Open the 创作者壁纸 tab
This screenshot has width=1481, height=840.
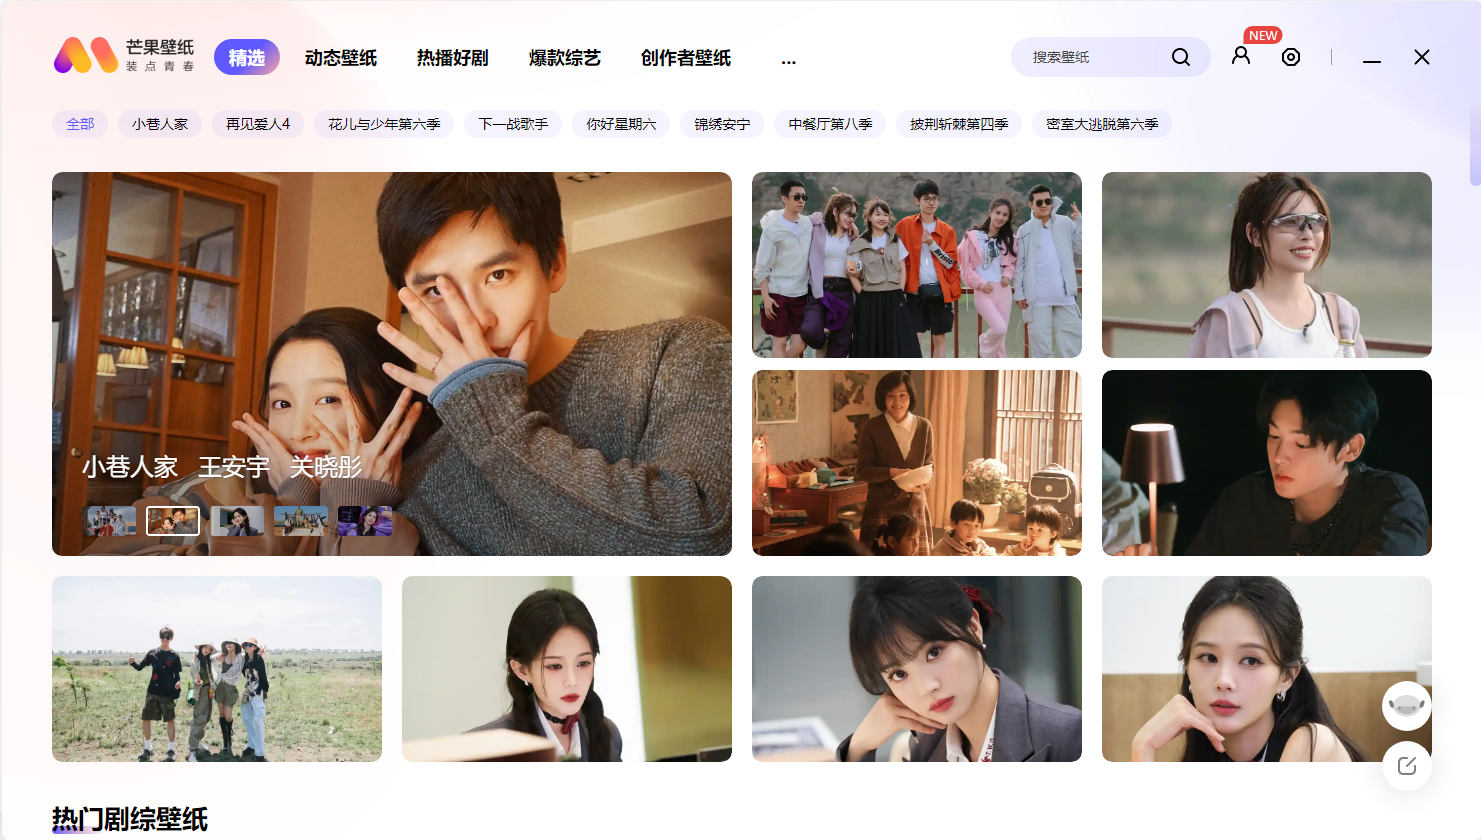[686, 58]
